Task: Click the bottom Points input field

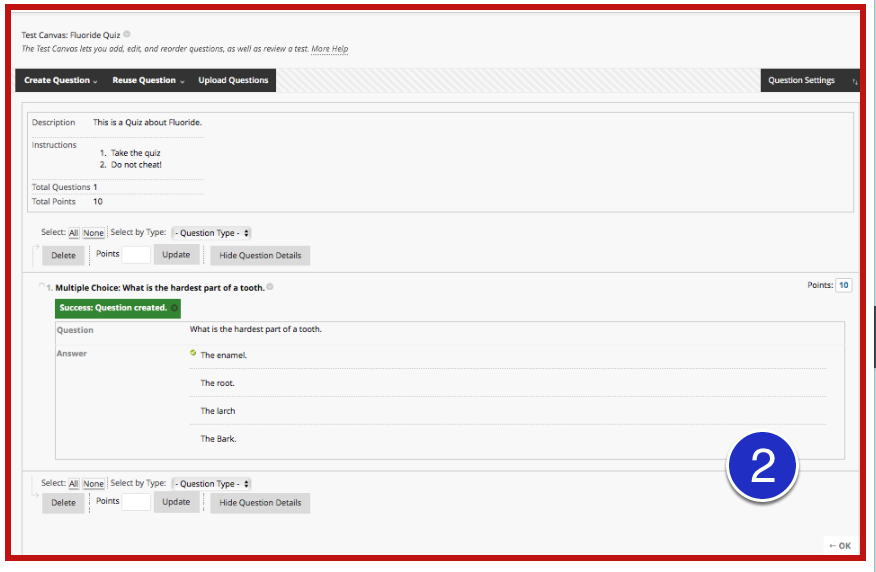Action: point(136,502)
